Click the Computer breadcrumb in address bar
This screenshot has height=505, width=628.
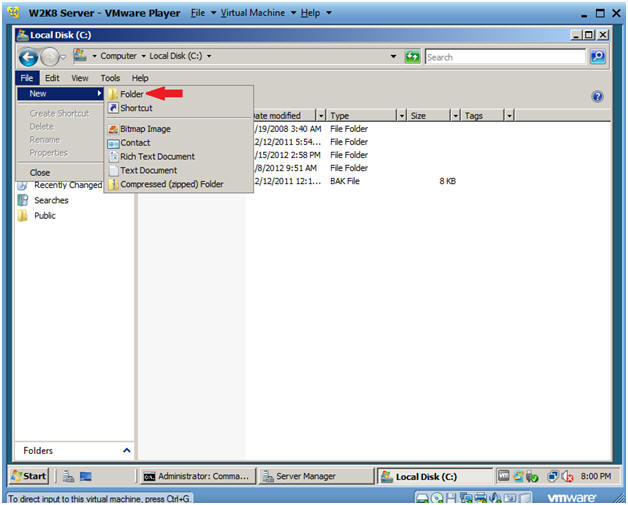click(118, 56)
